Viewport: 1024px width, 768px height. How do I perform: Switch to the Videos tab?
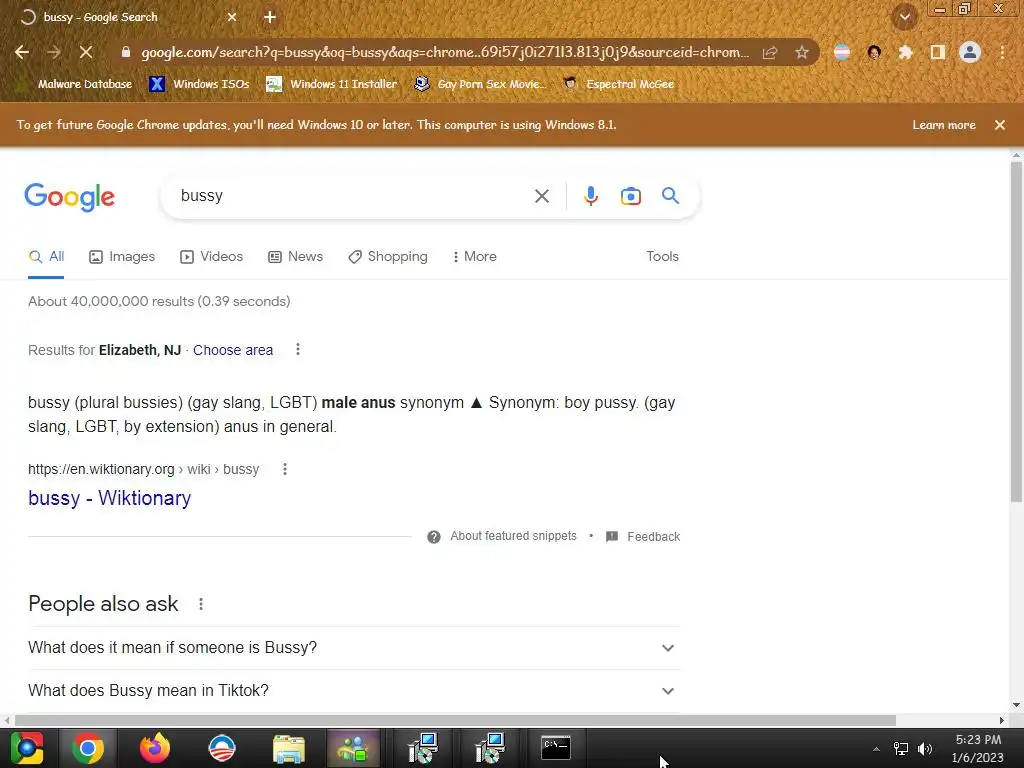212,257
